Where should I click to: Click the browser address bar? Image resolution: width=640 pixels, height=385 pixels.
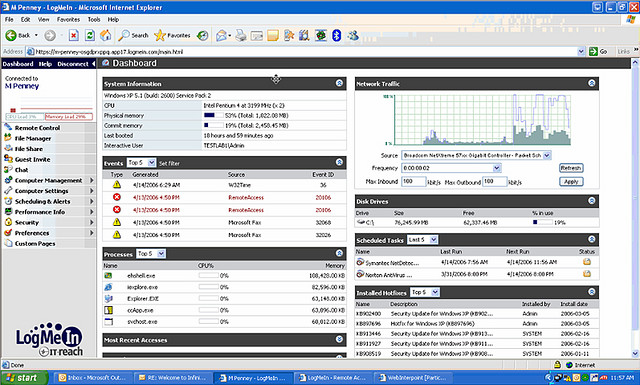click(x=306, y=51)
